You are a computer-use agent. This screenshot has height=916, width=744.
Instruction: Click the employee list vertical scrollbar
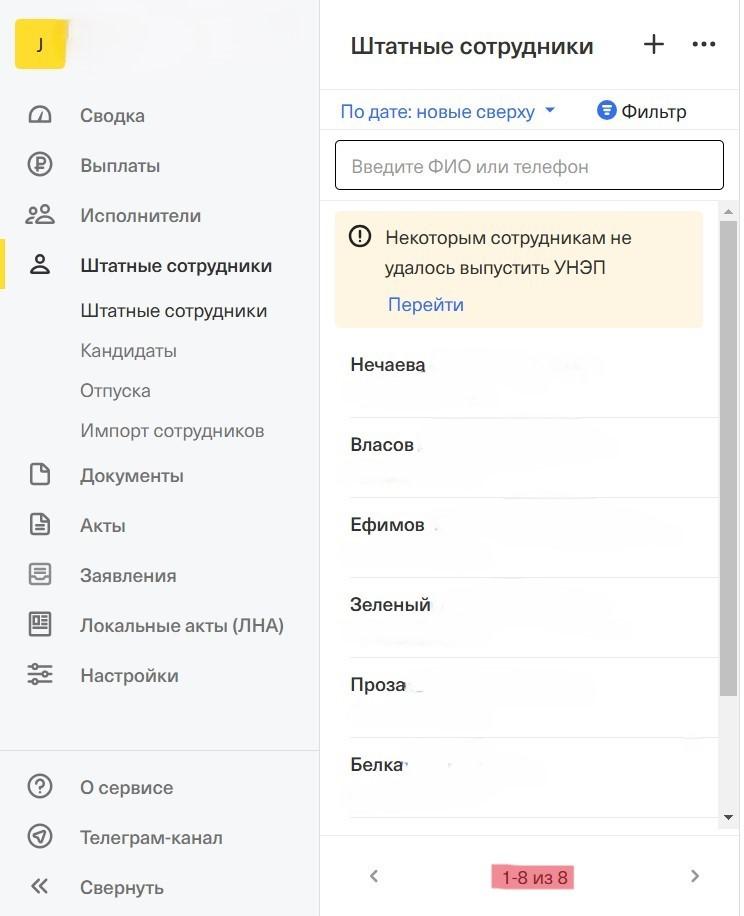[x=728, y=450]
